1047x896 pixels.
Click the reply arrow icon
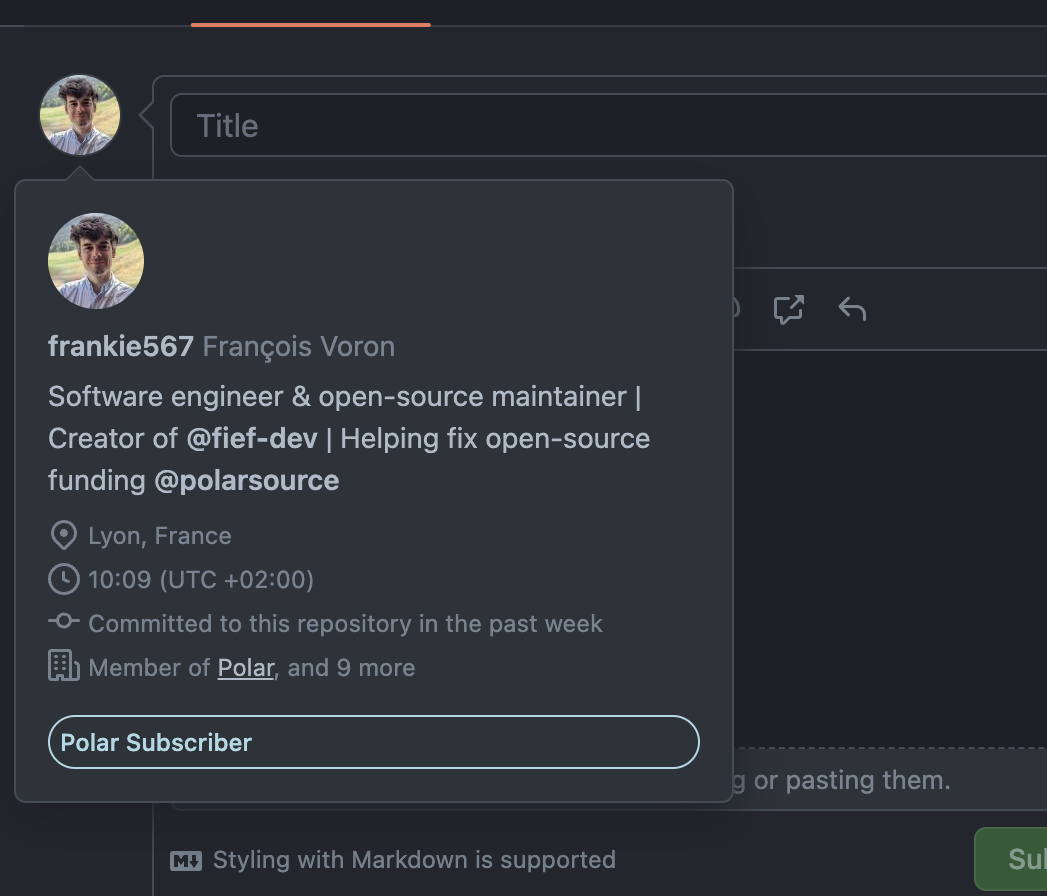(x=852, y=309)
